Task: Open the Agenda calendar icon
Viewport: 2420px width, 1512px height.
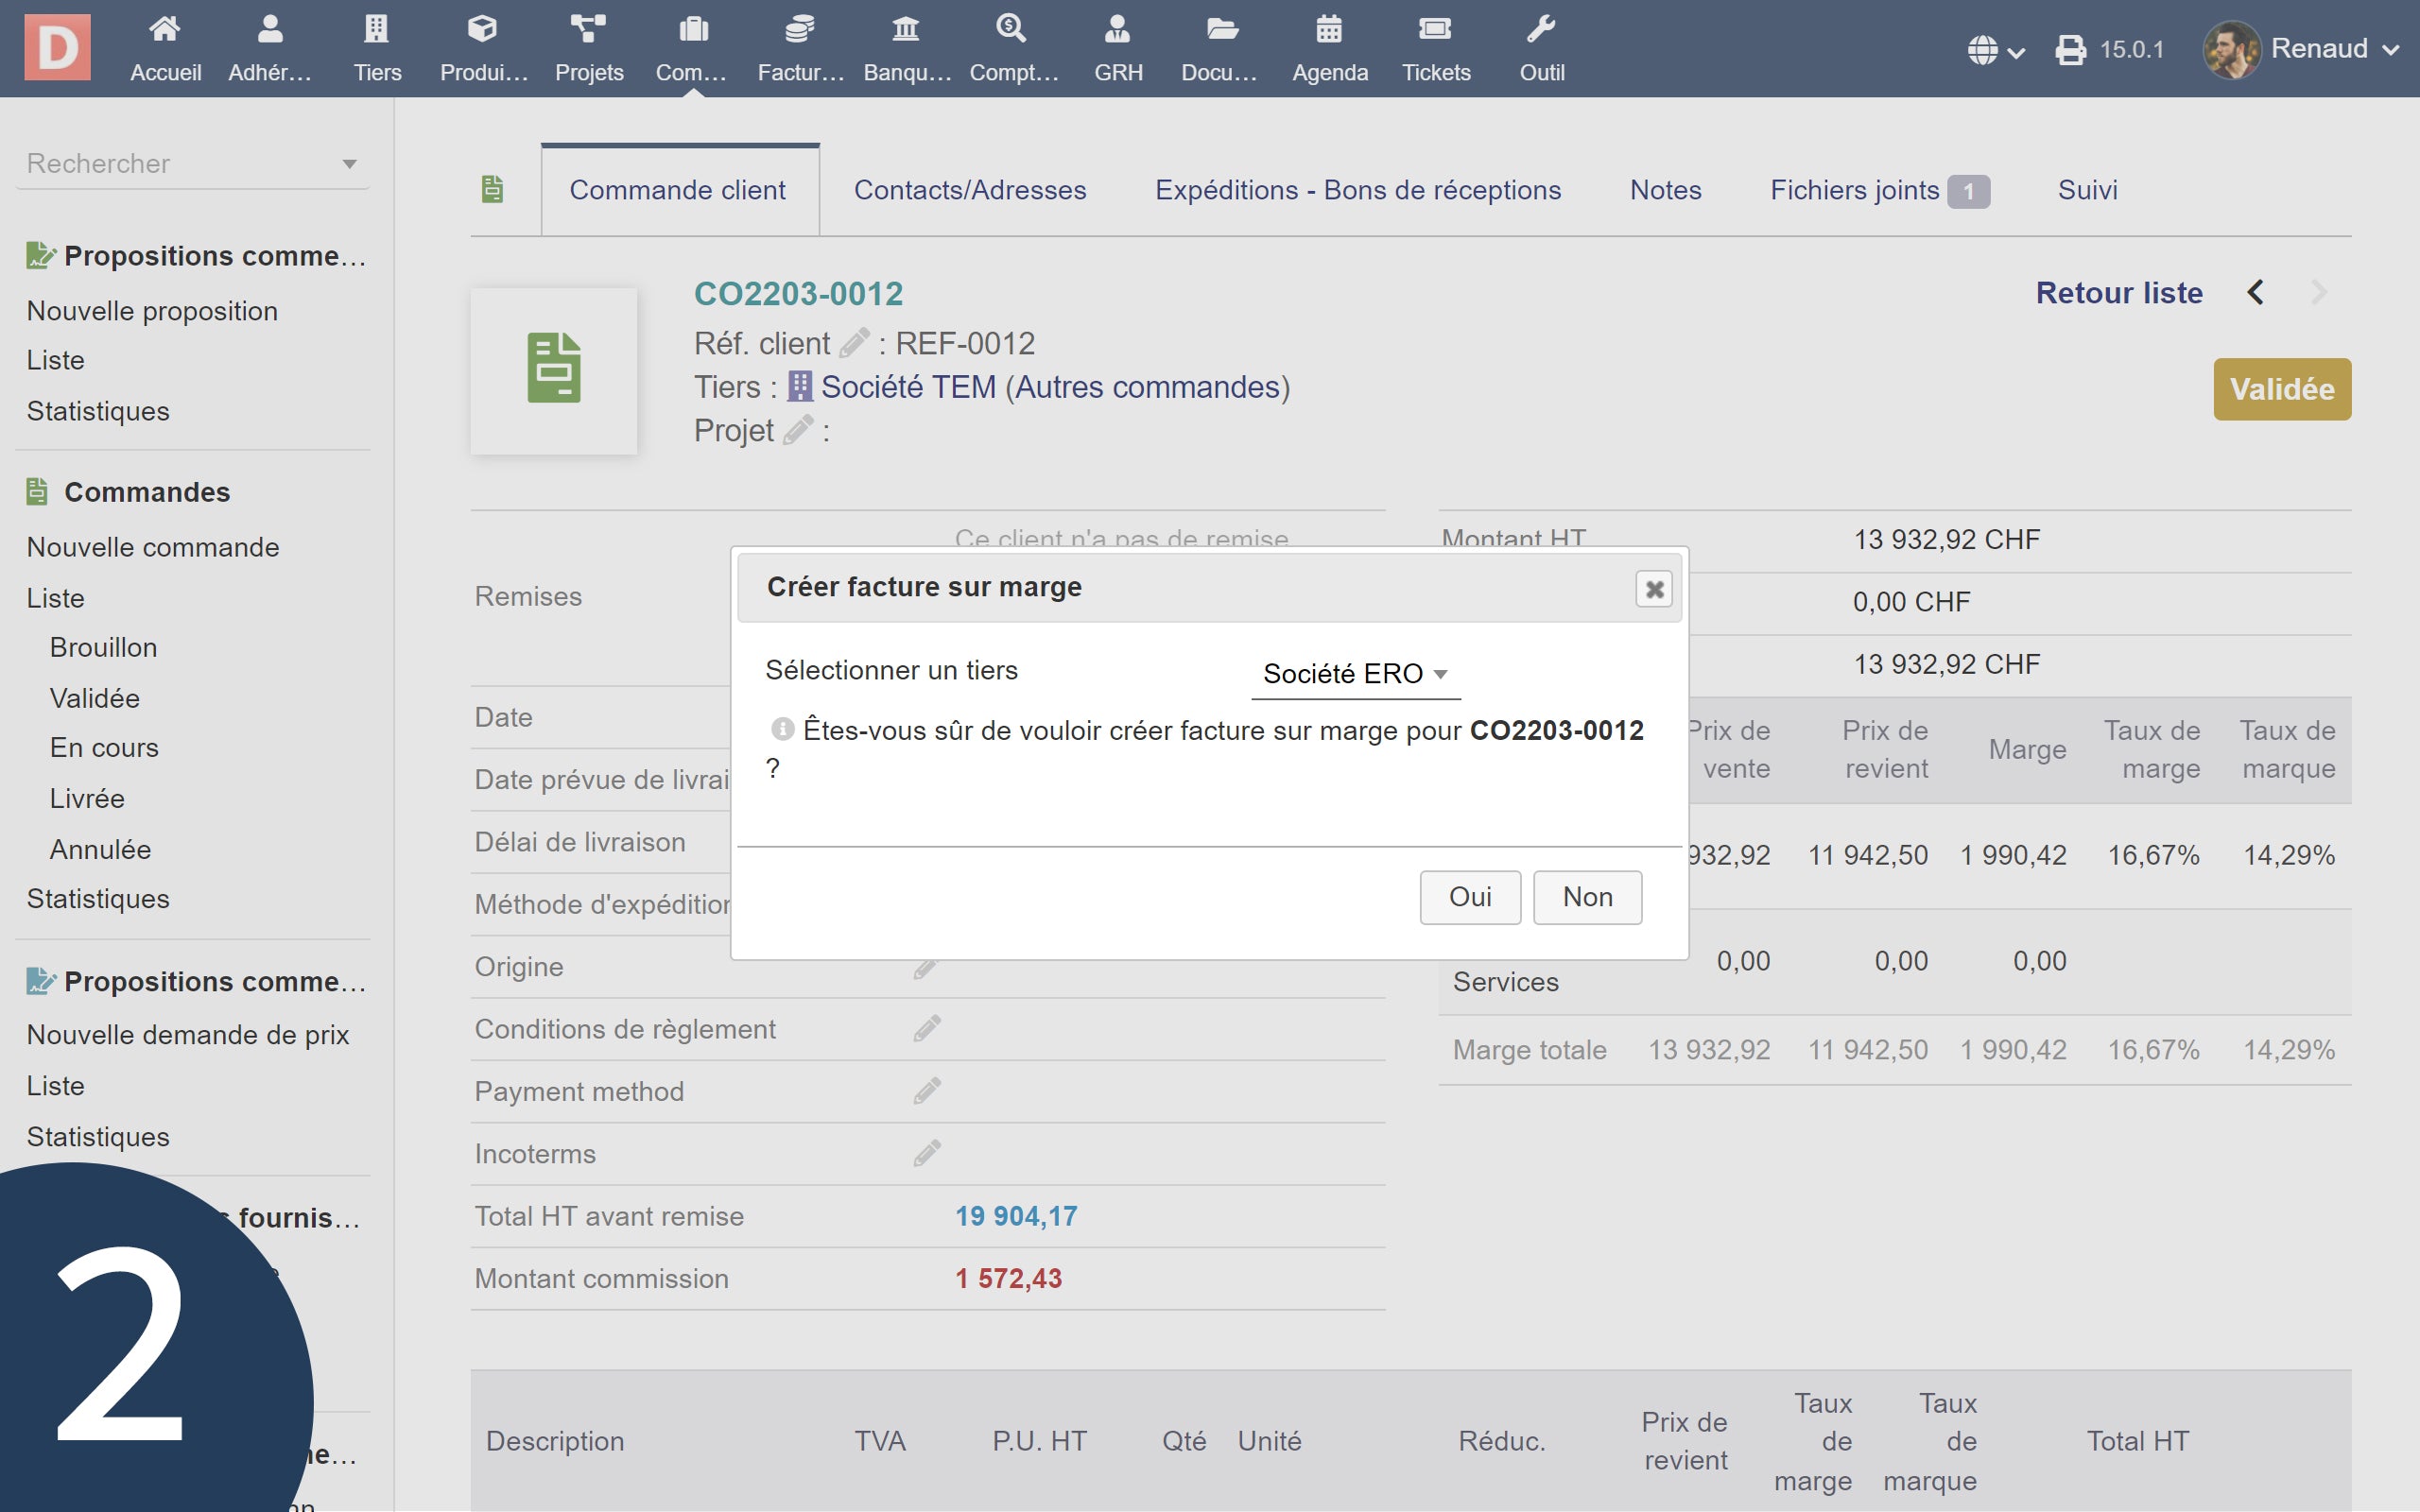Action: 1329,30
